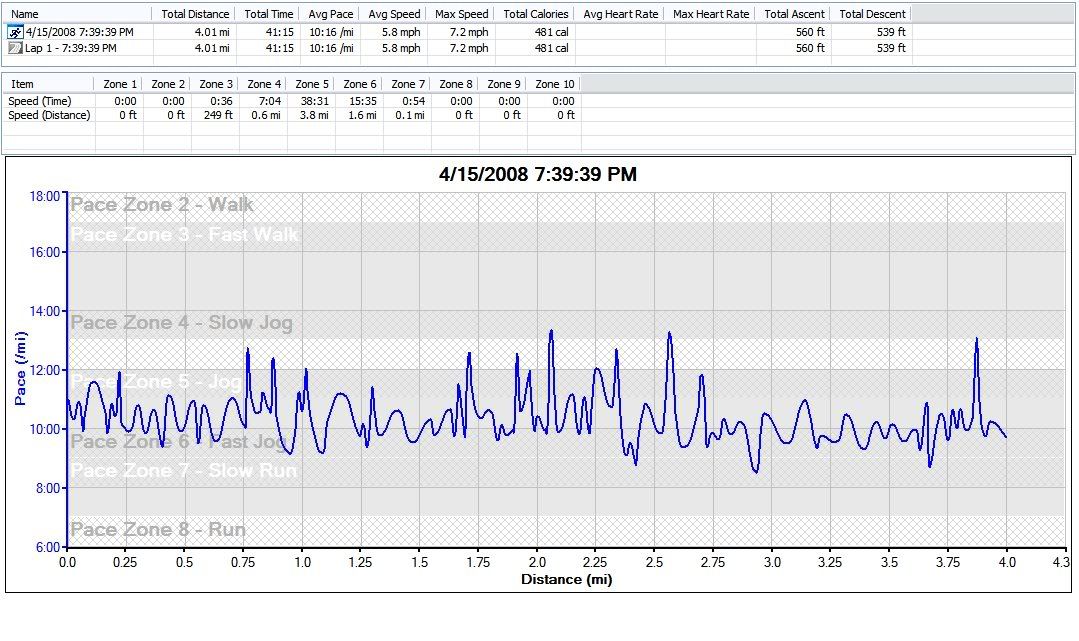
Task: Click the Total Calories column header
Action: 536,14
